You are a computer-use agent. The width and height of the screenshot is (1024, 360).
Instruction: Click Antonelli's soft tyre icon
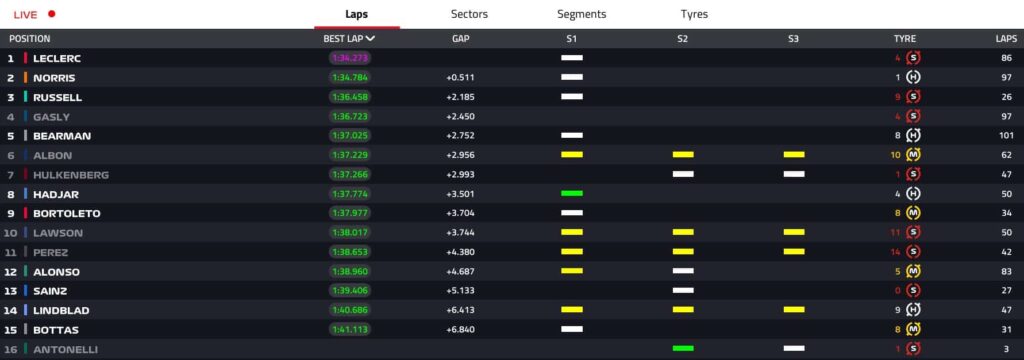(x=914, y=349)
